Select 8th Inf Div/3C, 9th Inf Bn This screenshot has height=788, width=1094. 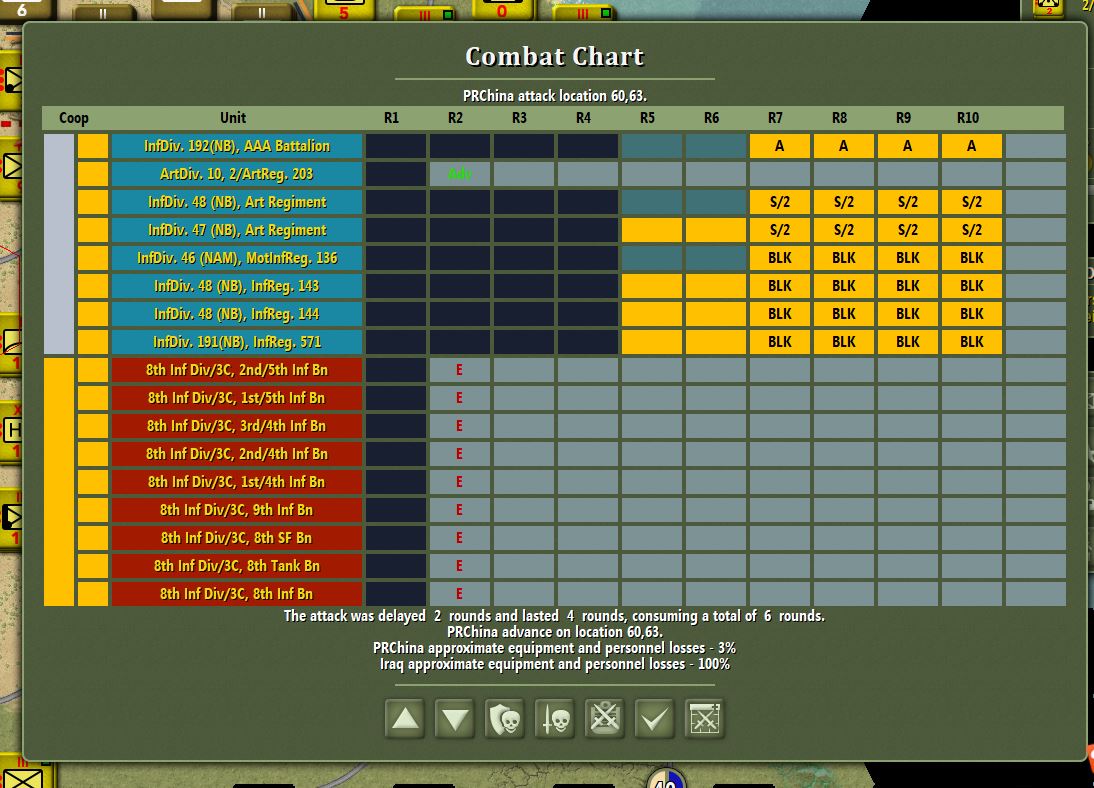(237, 510)
